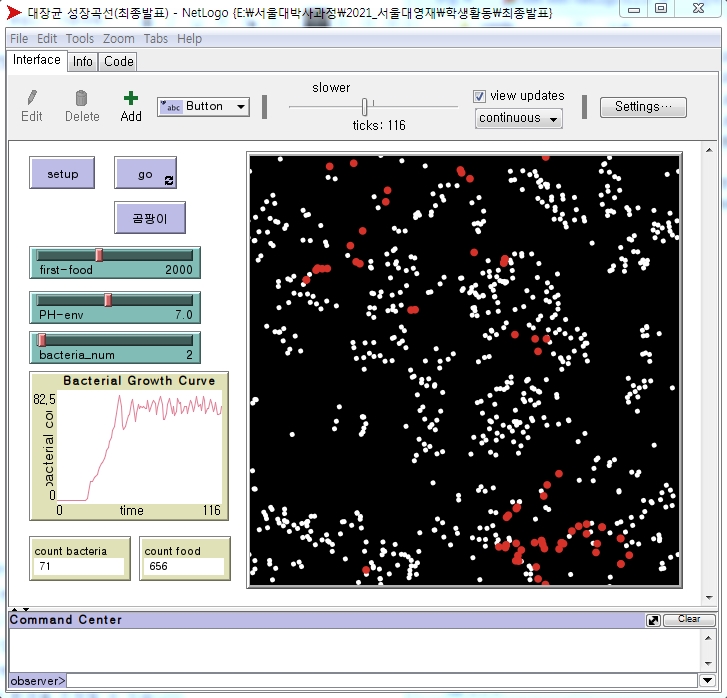
Task: Click the count bacteria monitor value 71
Action: tap(79, 566)
